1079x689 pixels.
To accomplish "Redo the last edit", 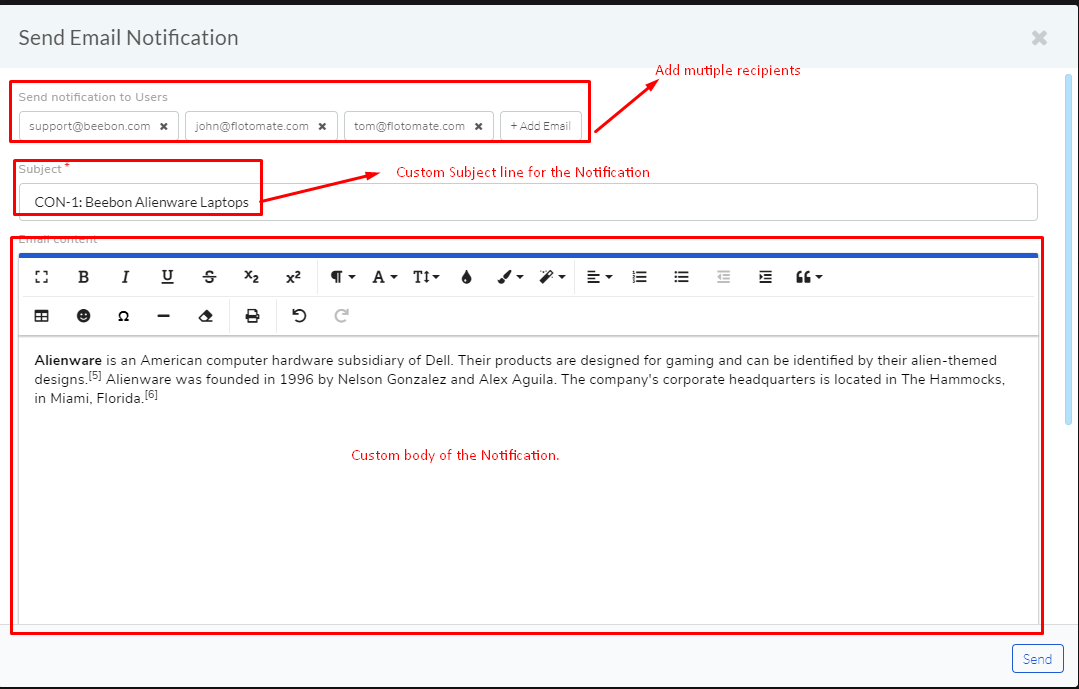I will pyautogui.click(x=341, y=316).
